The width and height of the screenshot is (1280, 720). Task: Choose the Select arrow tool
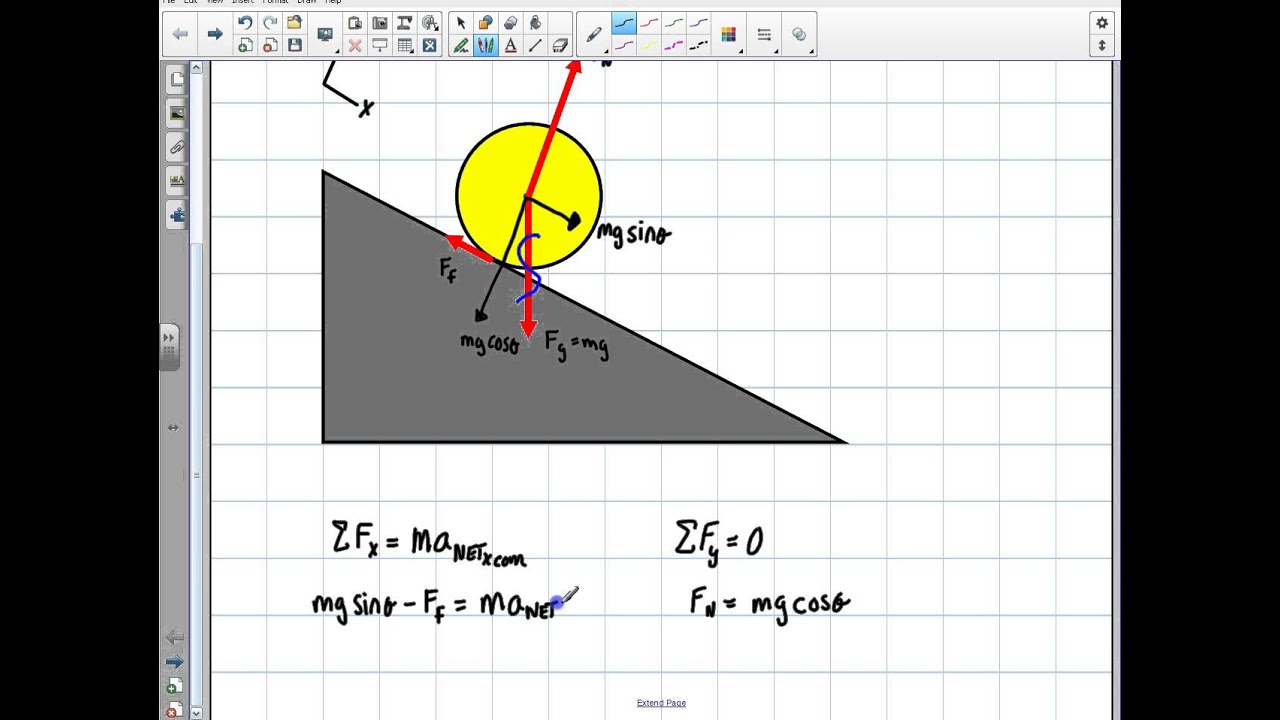pos(461,23)
